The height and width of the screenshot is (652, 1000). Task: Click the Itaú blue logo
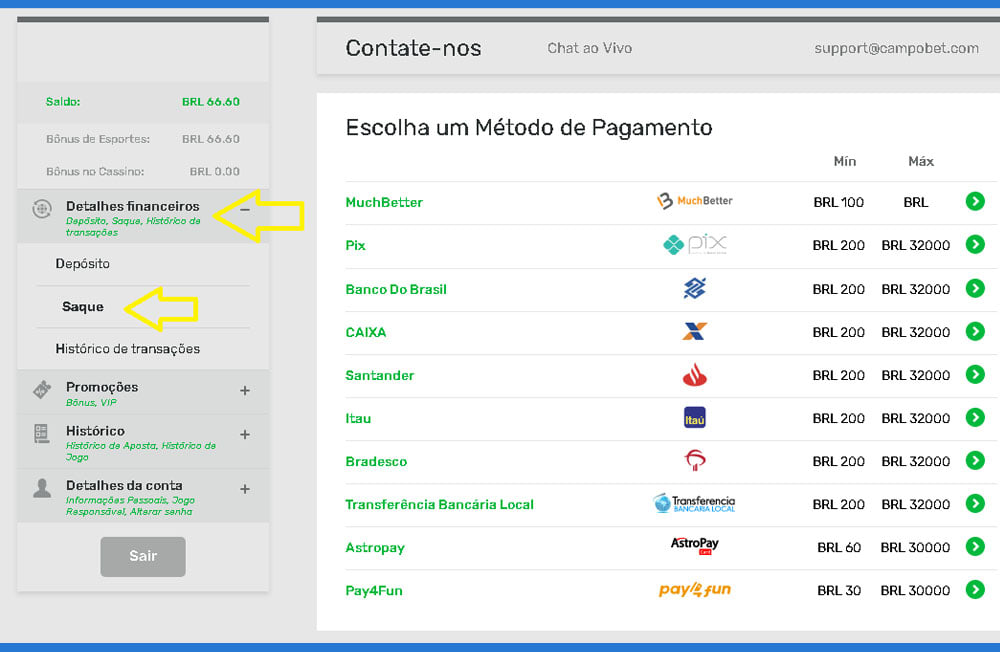(695, 418)
